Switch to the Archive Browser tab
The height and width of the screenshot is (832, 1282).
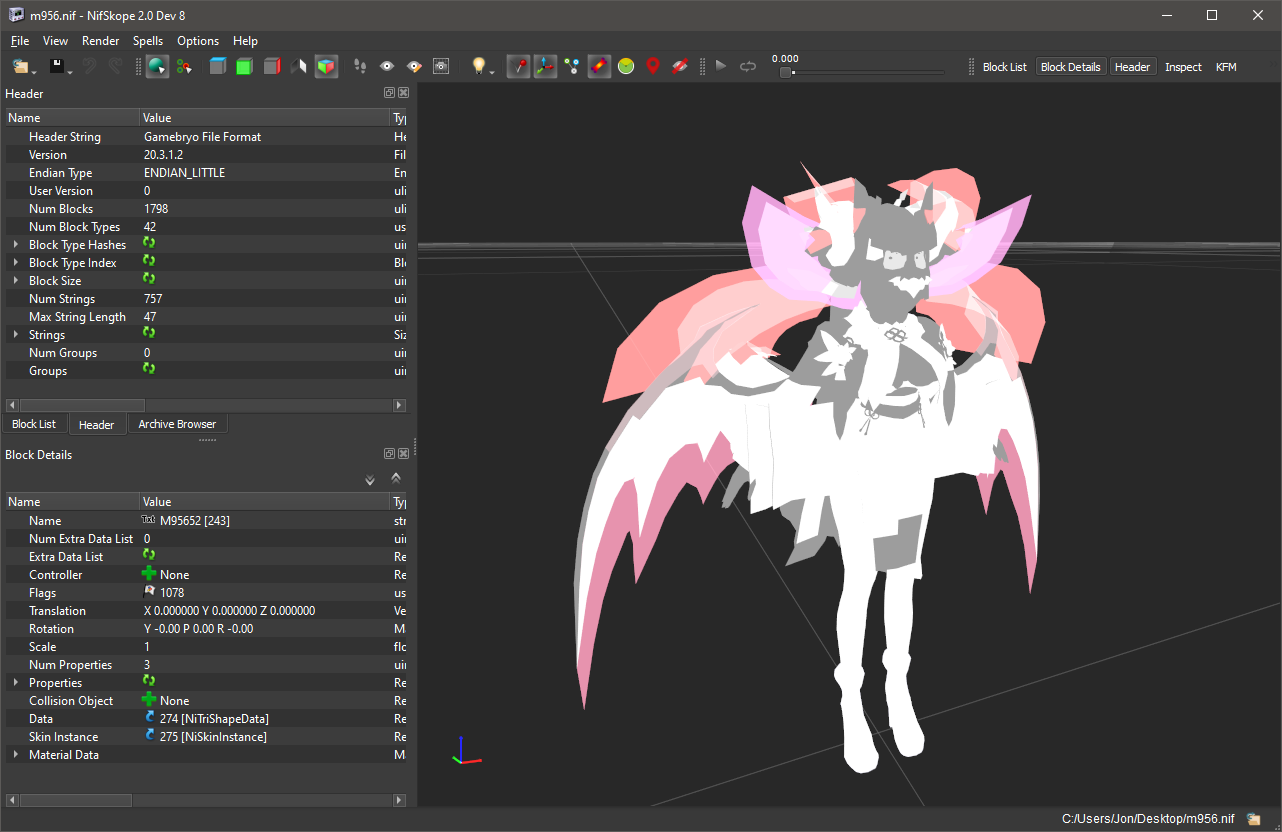tap(177, 424)
